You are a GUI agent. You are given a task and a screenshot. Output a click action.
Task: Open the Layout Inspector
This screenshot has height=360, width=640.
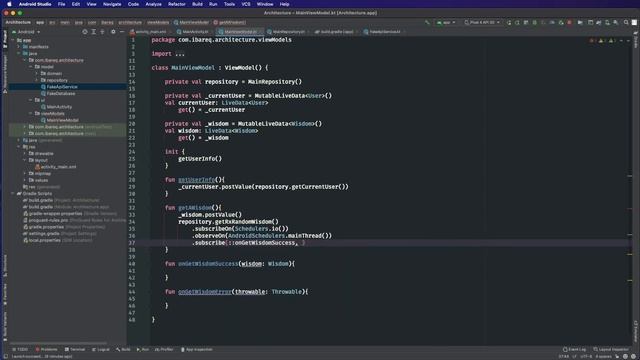pos(611,349)
